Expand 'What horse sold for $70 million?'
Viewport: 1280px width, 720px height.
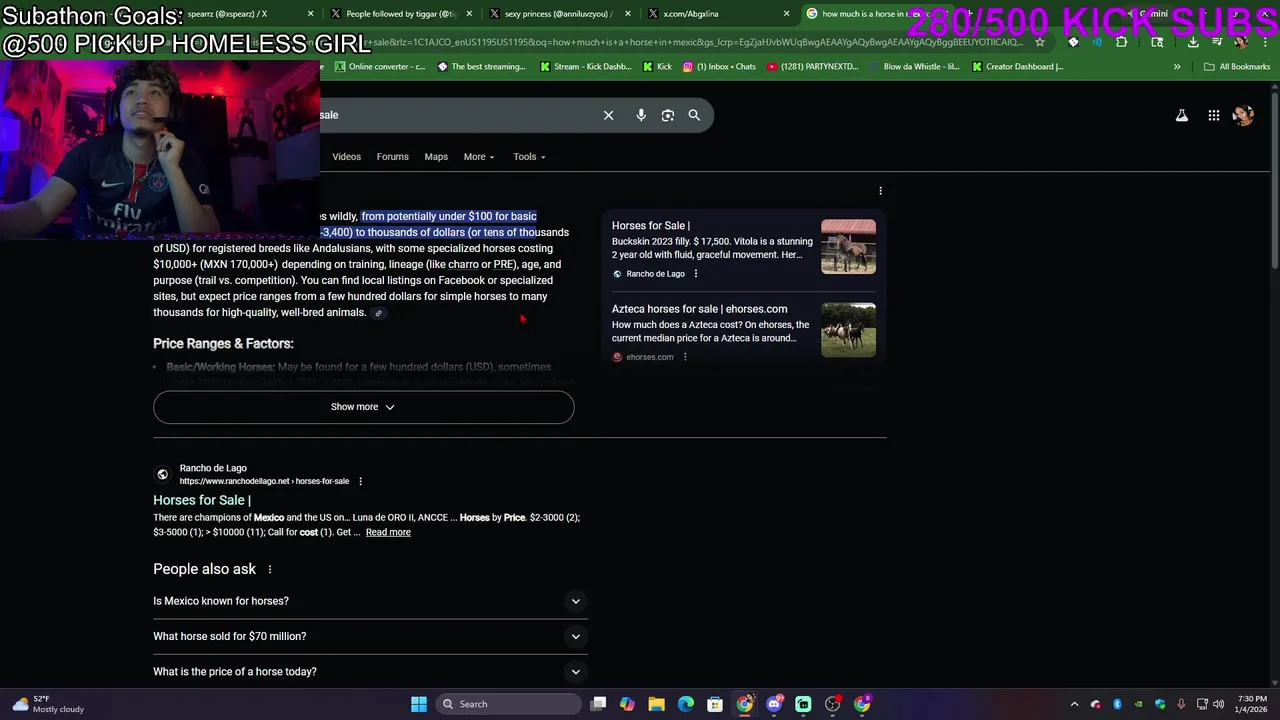pyautogui.click(x=370, y=636)
